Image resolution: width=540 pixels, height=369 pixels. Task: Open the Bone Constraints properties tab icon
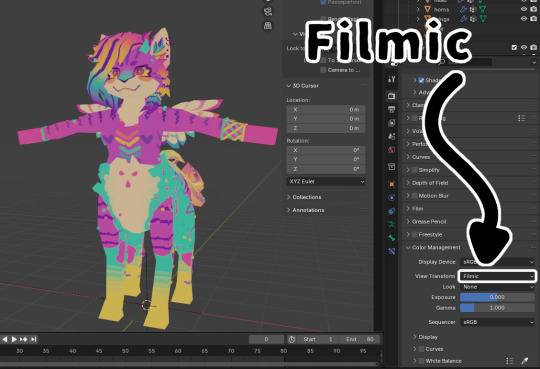[392, 251]
